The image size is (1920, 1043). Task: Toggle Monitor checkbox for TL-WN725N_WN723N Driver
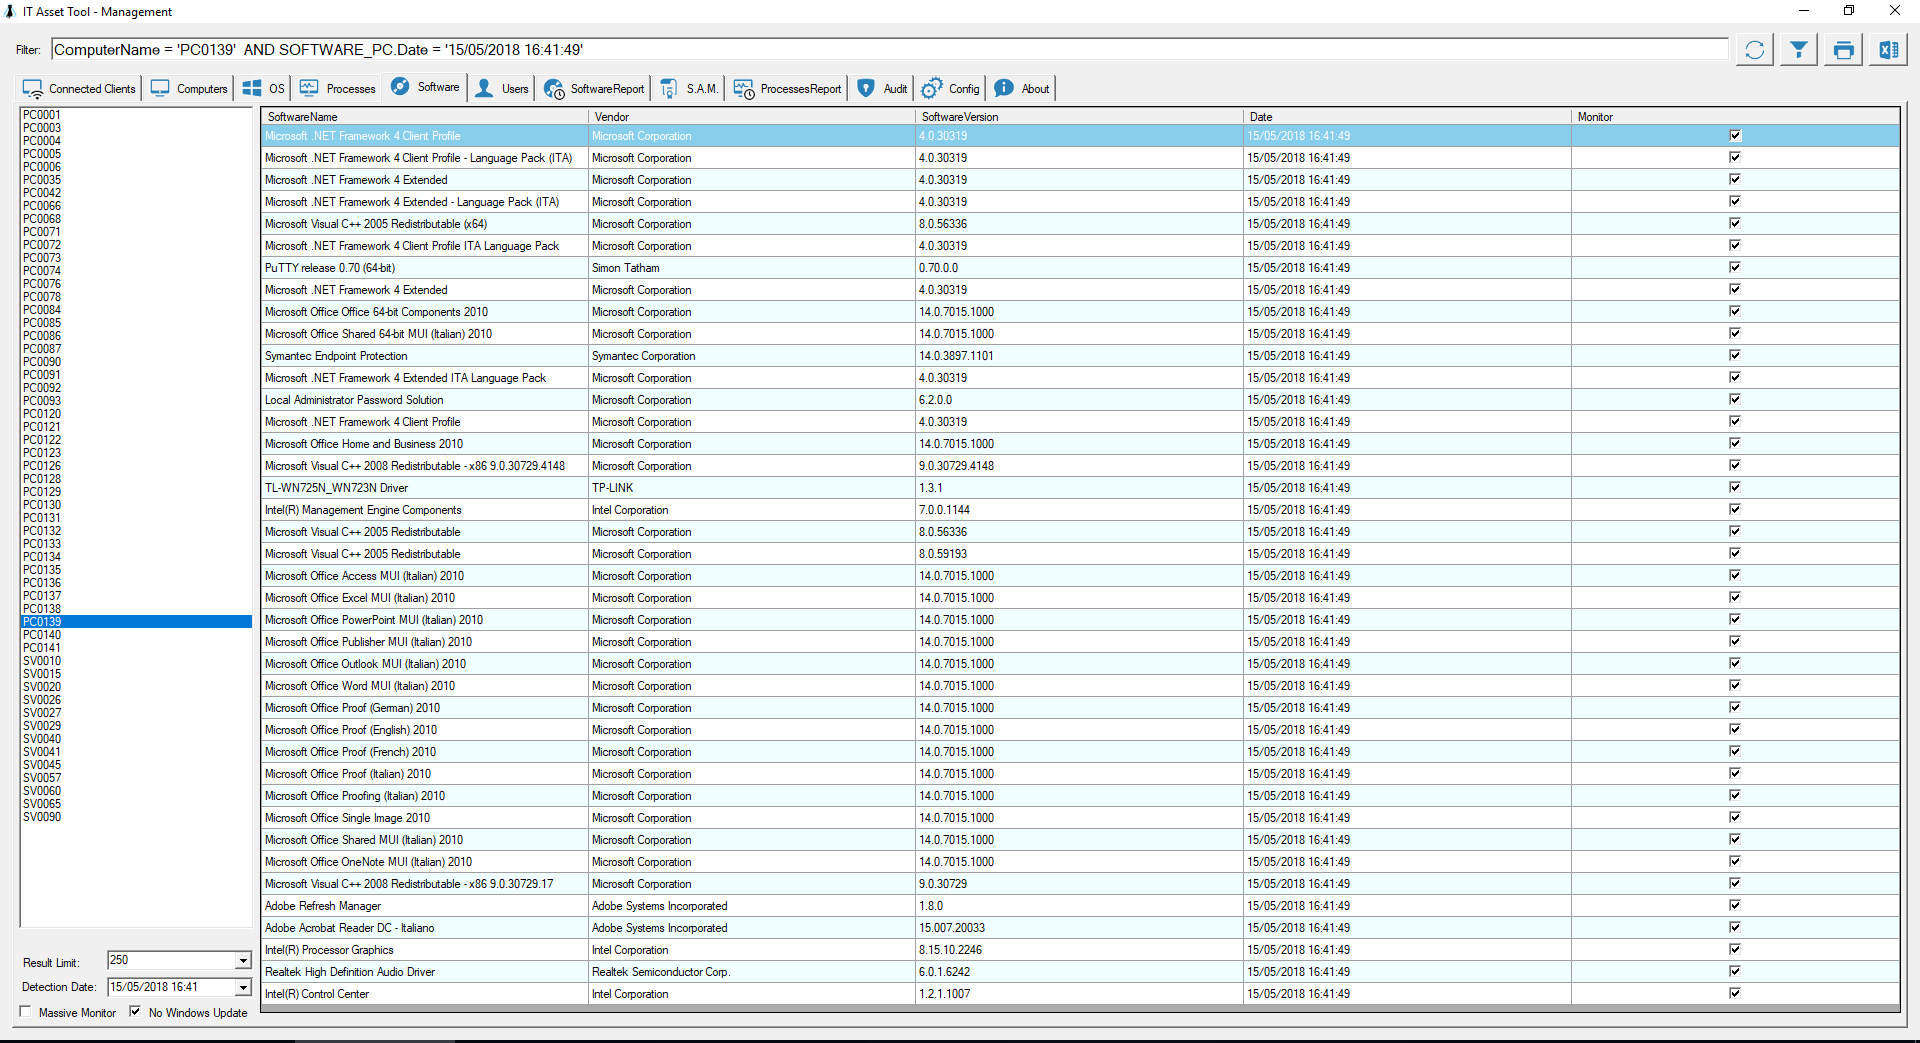pyautogui.click(x=1735, y=487)
